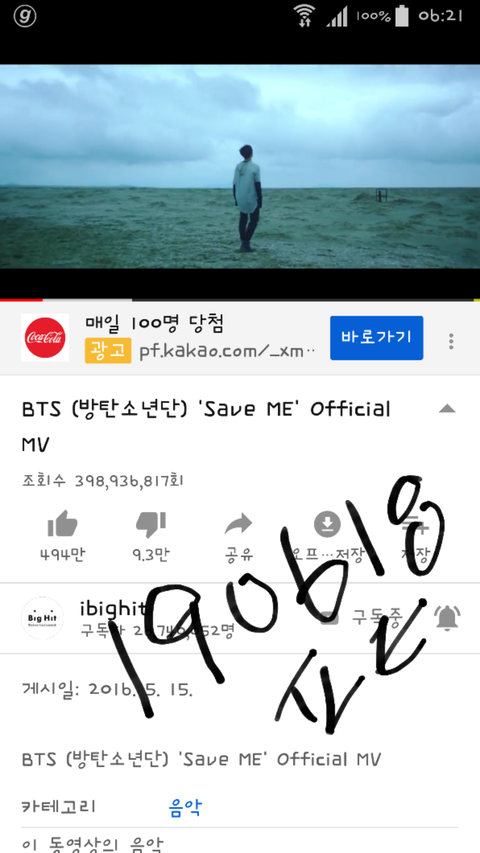
Task: Open the ad's three-dot options menu
Action: click(x=451, y=341)
